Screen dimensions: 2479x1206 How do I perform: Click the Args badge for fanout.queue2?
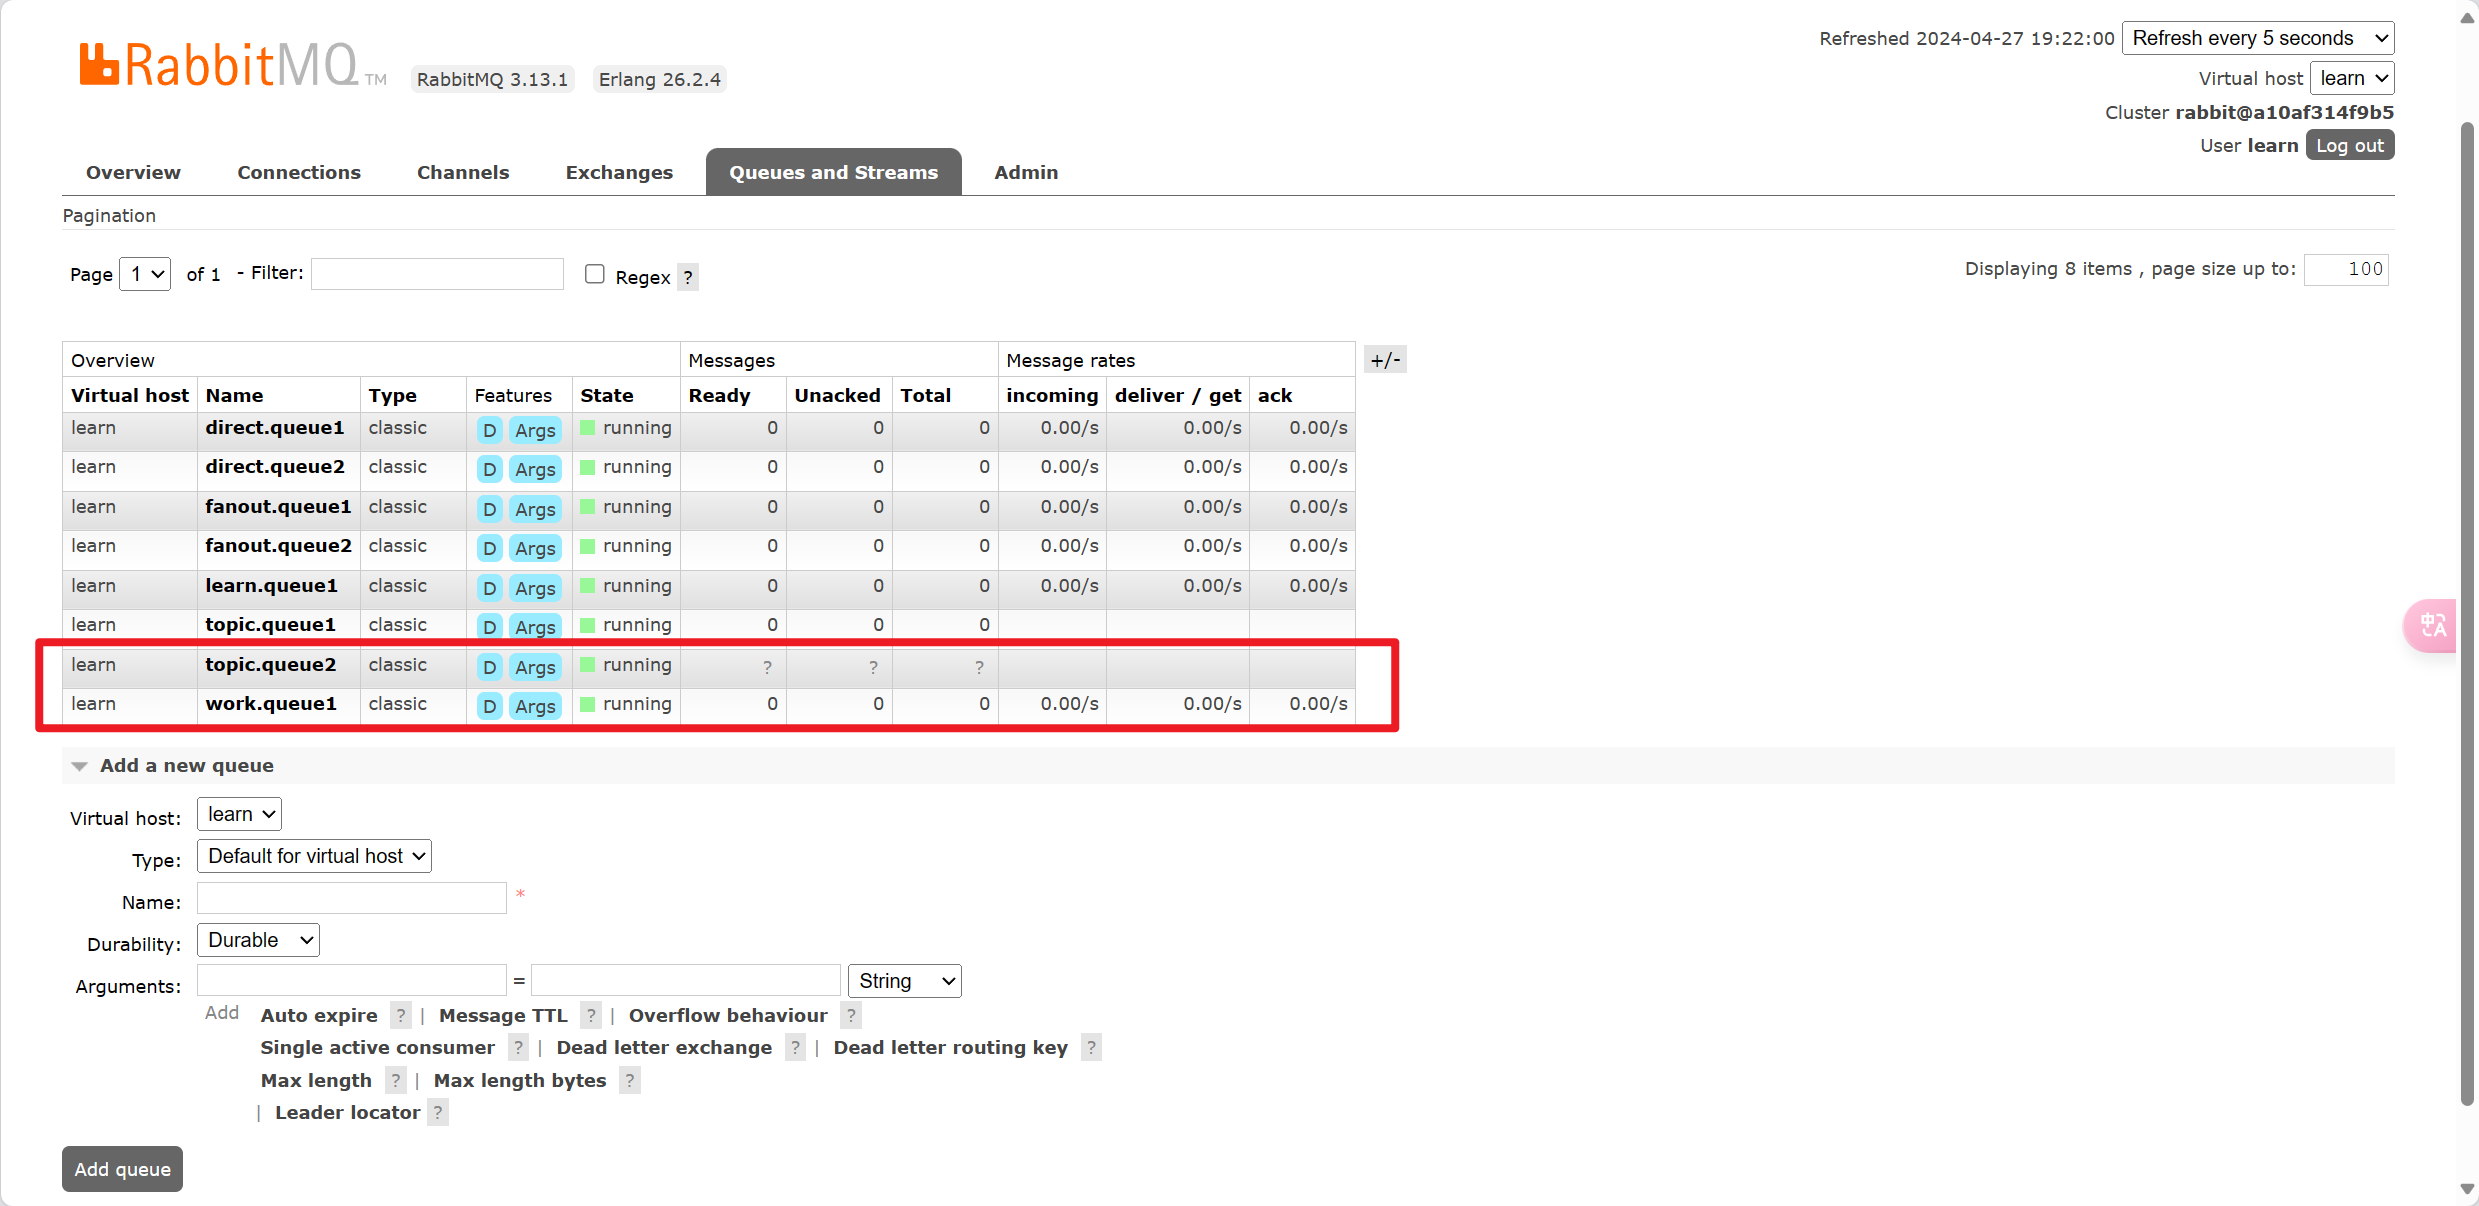535,548
